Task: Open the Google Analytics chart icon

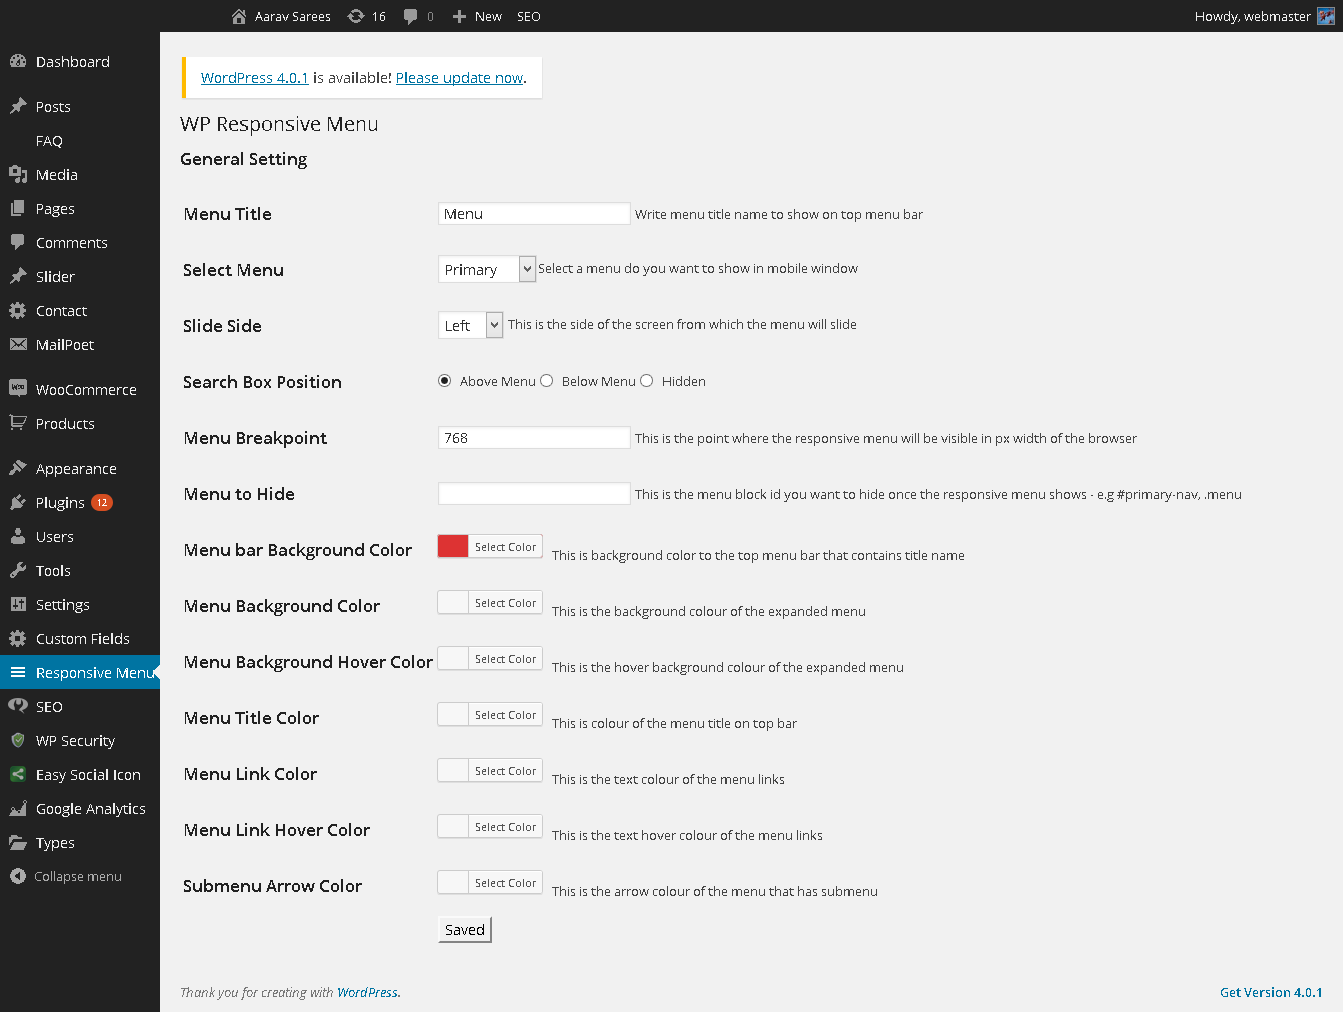Action: pos(18,808)
